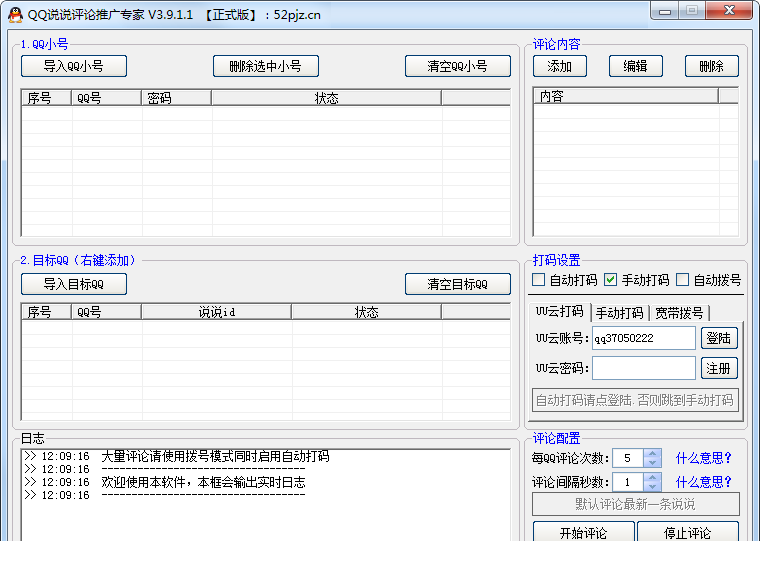The width and height of the screenshot is (760, 564).
Task: Click the 注册 button
Action: point(719,368)
